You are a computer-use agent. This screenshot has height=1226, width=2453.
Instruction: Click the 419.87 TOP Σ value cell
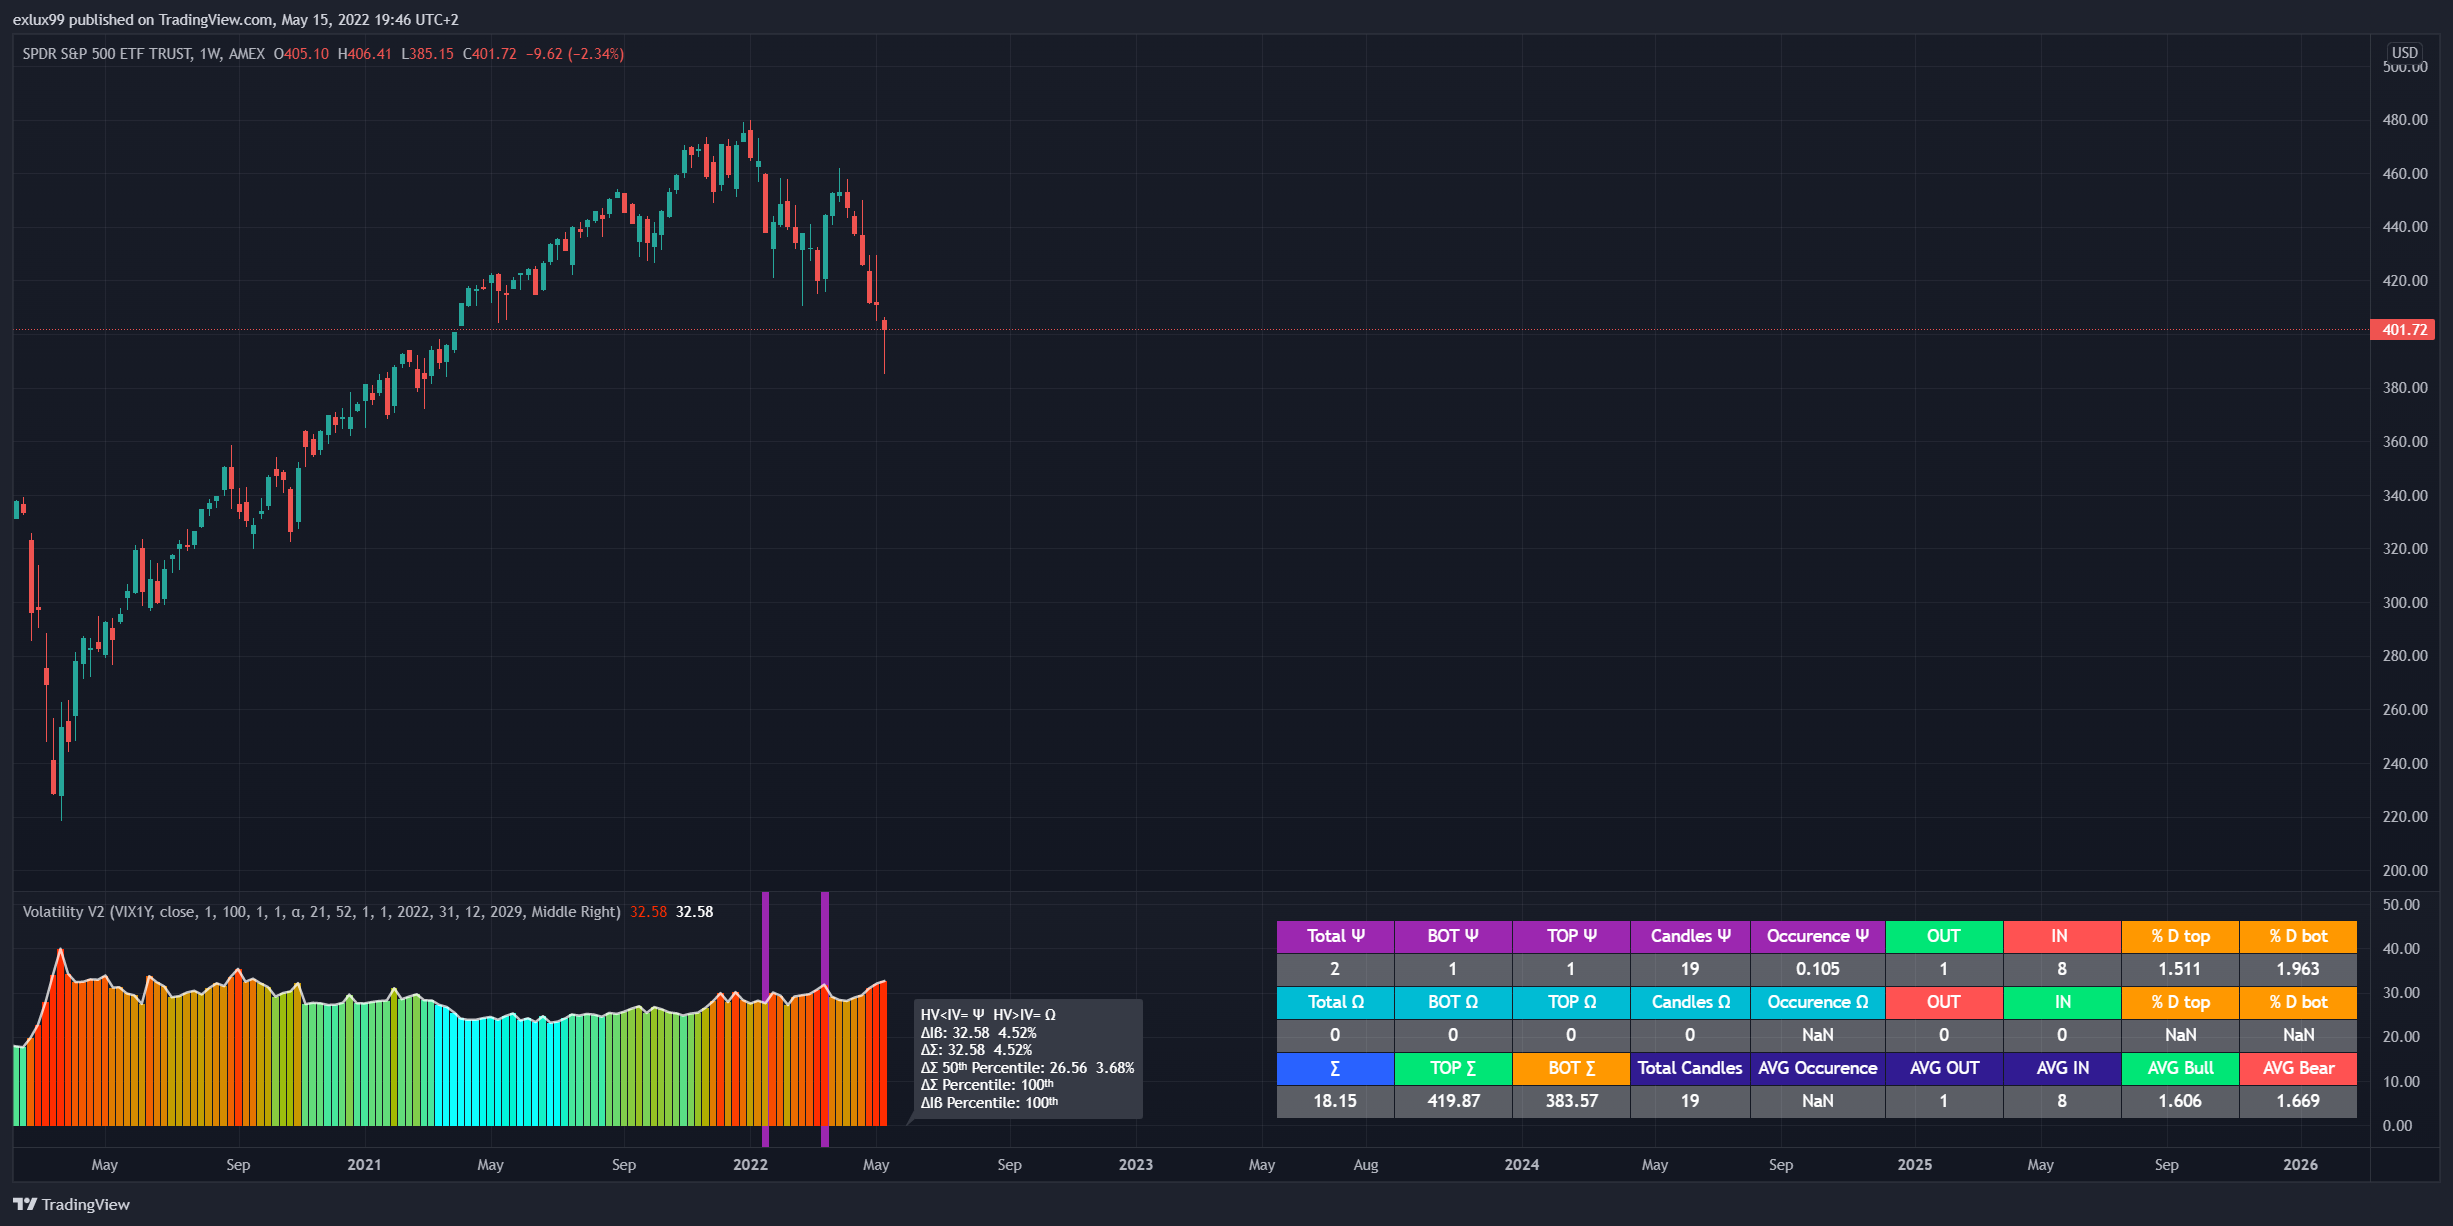[x=1453, y=1102]
